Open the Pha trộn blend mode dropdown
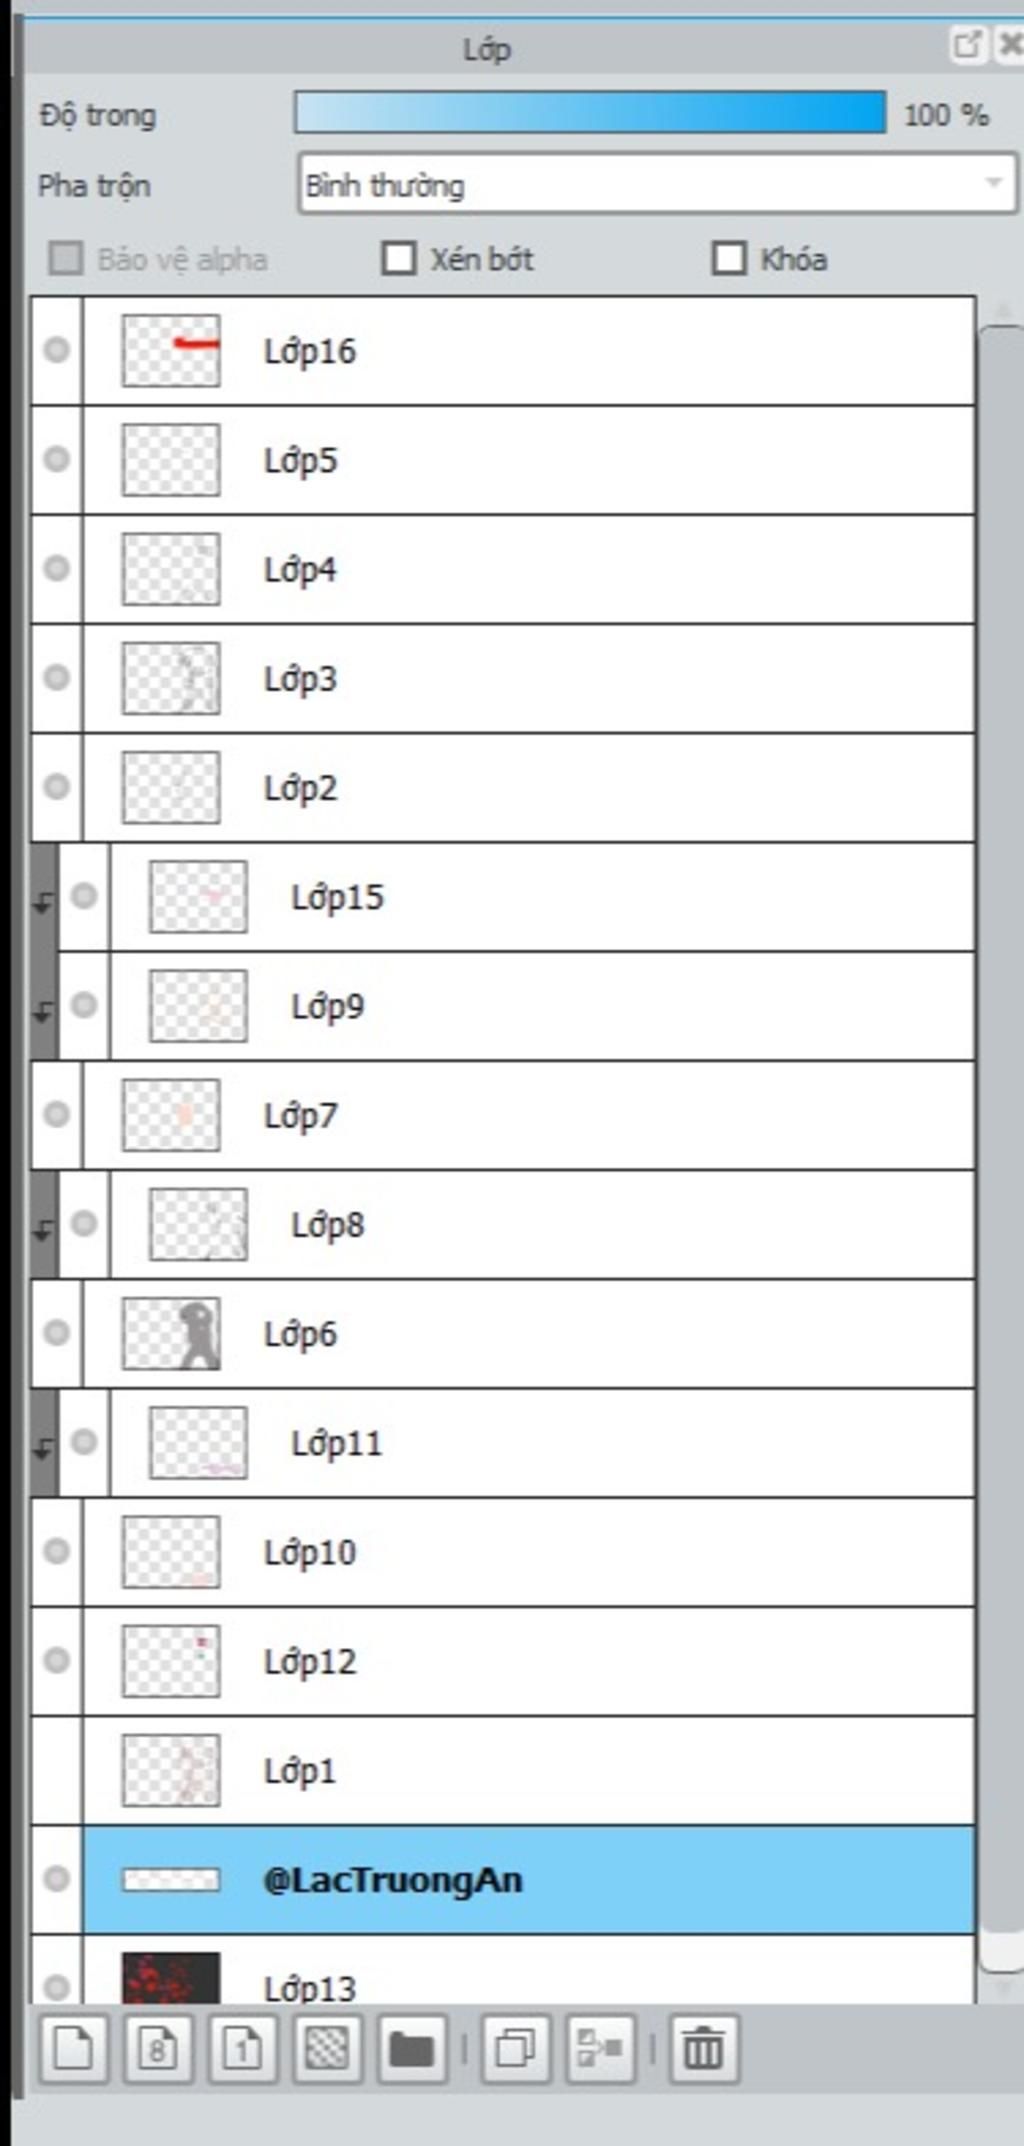 [x=657, y=184]
